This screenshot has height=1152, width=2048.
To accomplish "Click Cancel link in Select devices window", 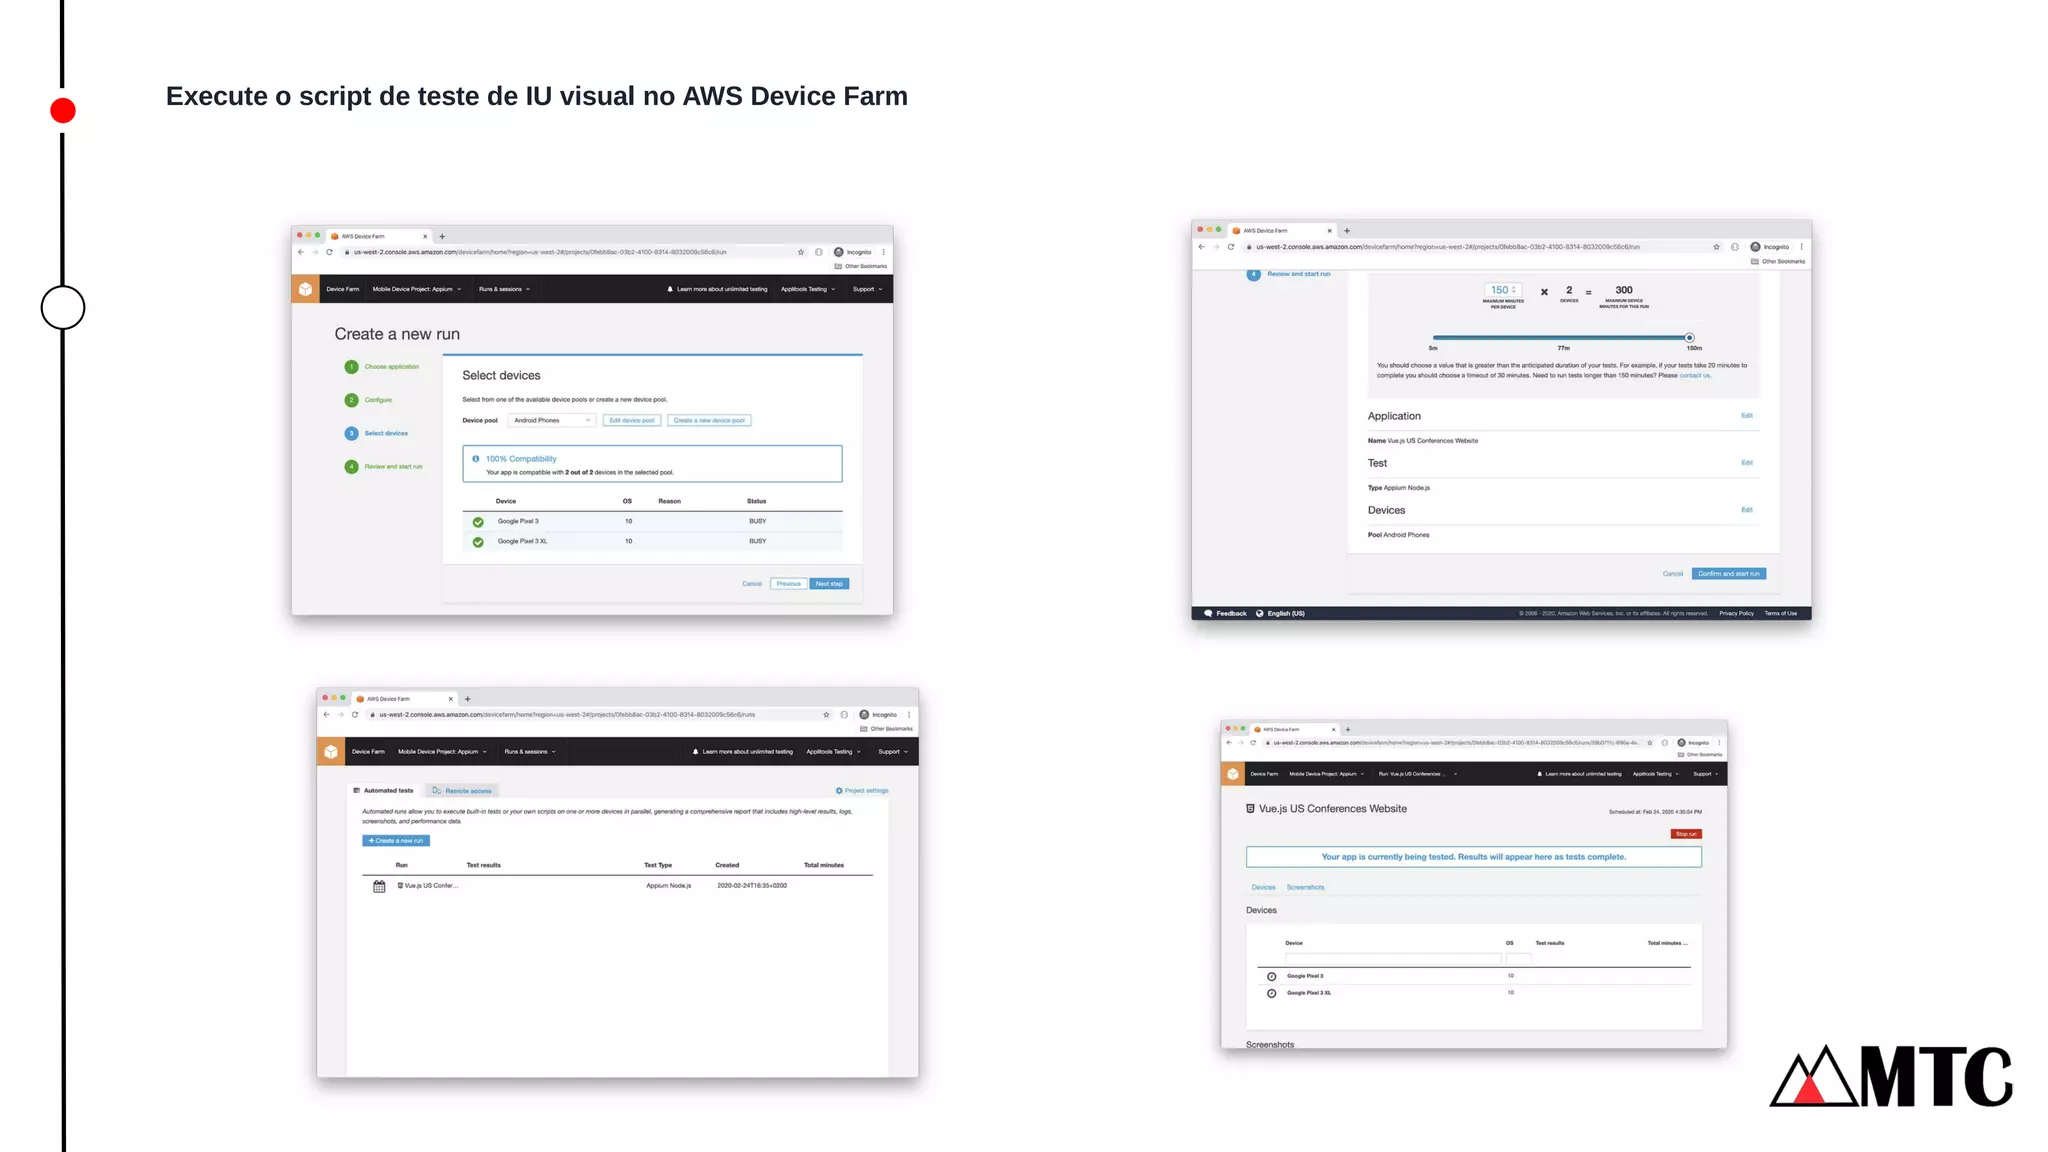I will pyautogui.click(x=752, y=584).
